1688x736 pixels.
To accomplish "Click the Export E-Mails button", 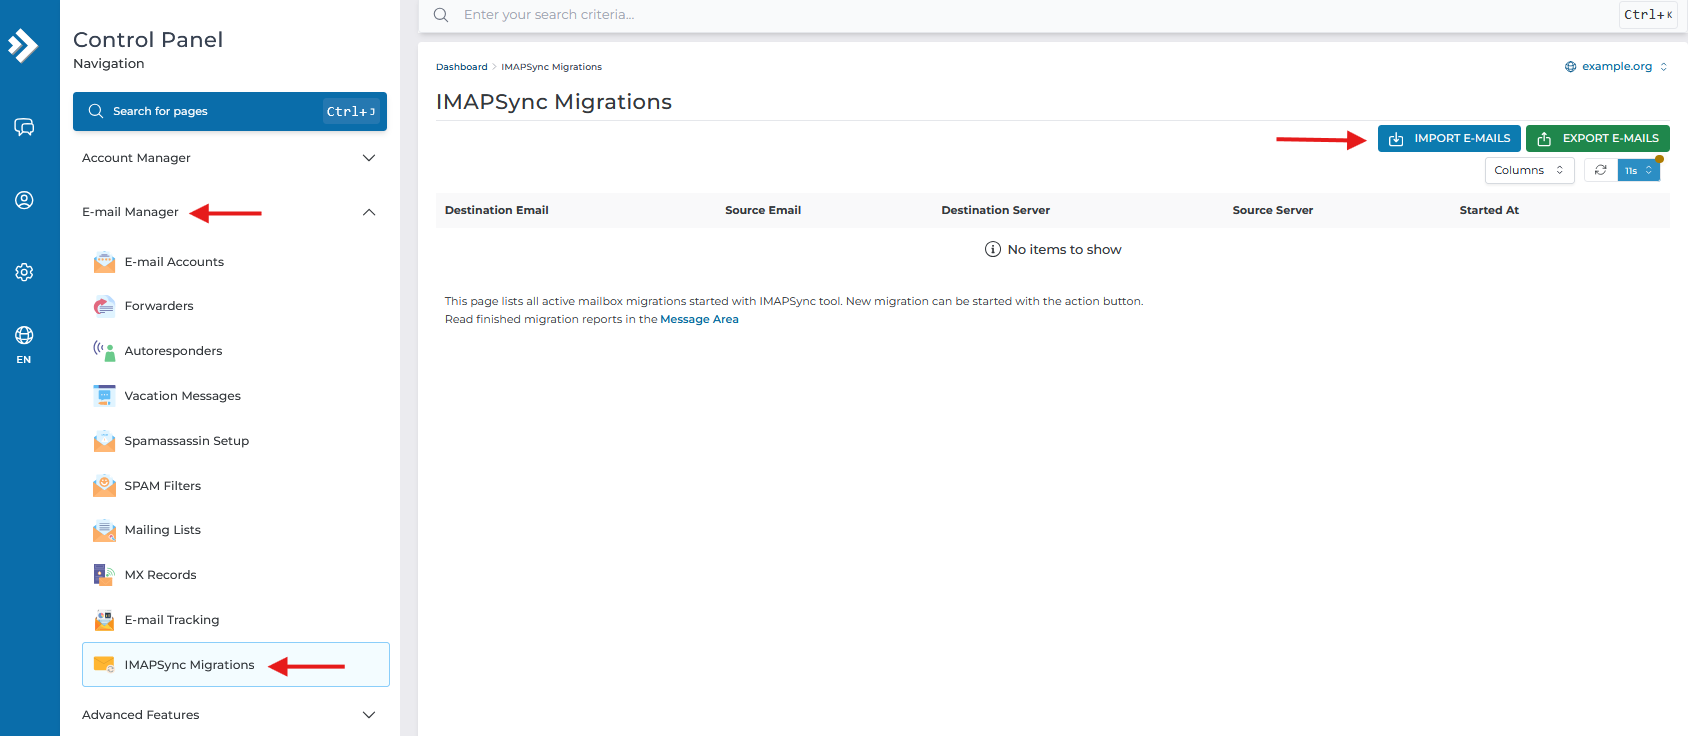I will pyautogui.click(x=1597, y=138).
